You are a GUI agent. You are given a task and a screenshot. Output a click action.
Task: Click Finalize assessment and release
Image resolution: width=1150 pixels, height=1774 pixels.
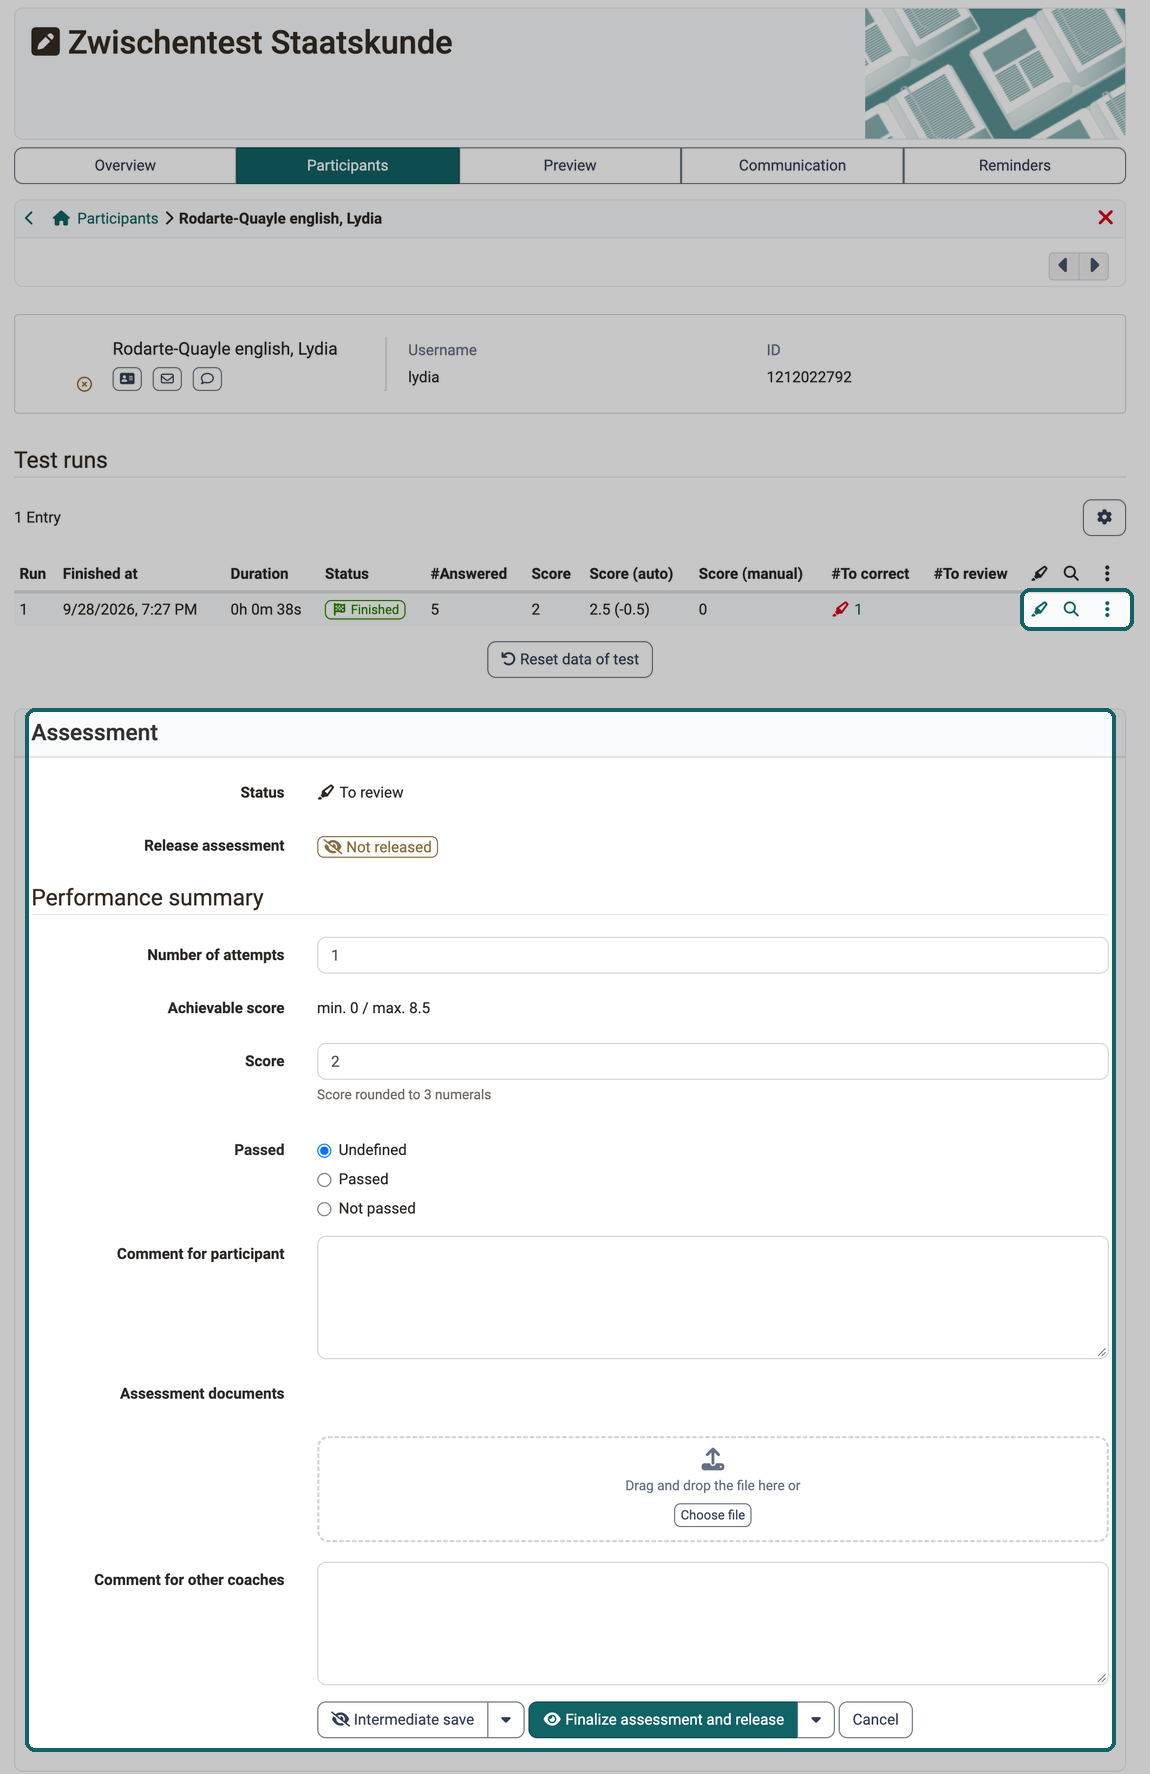(x=663, y=1720)
